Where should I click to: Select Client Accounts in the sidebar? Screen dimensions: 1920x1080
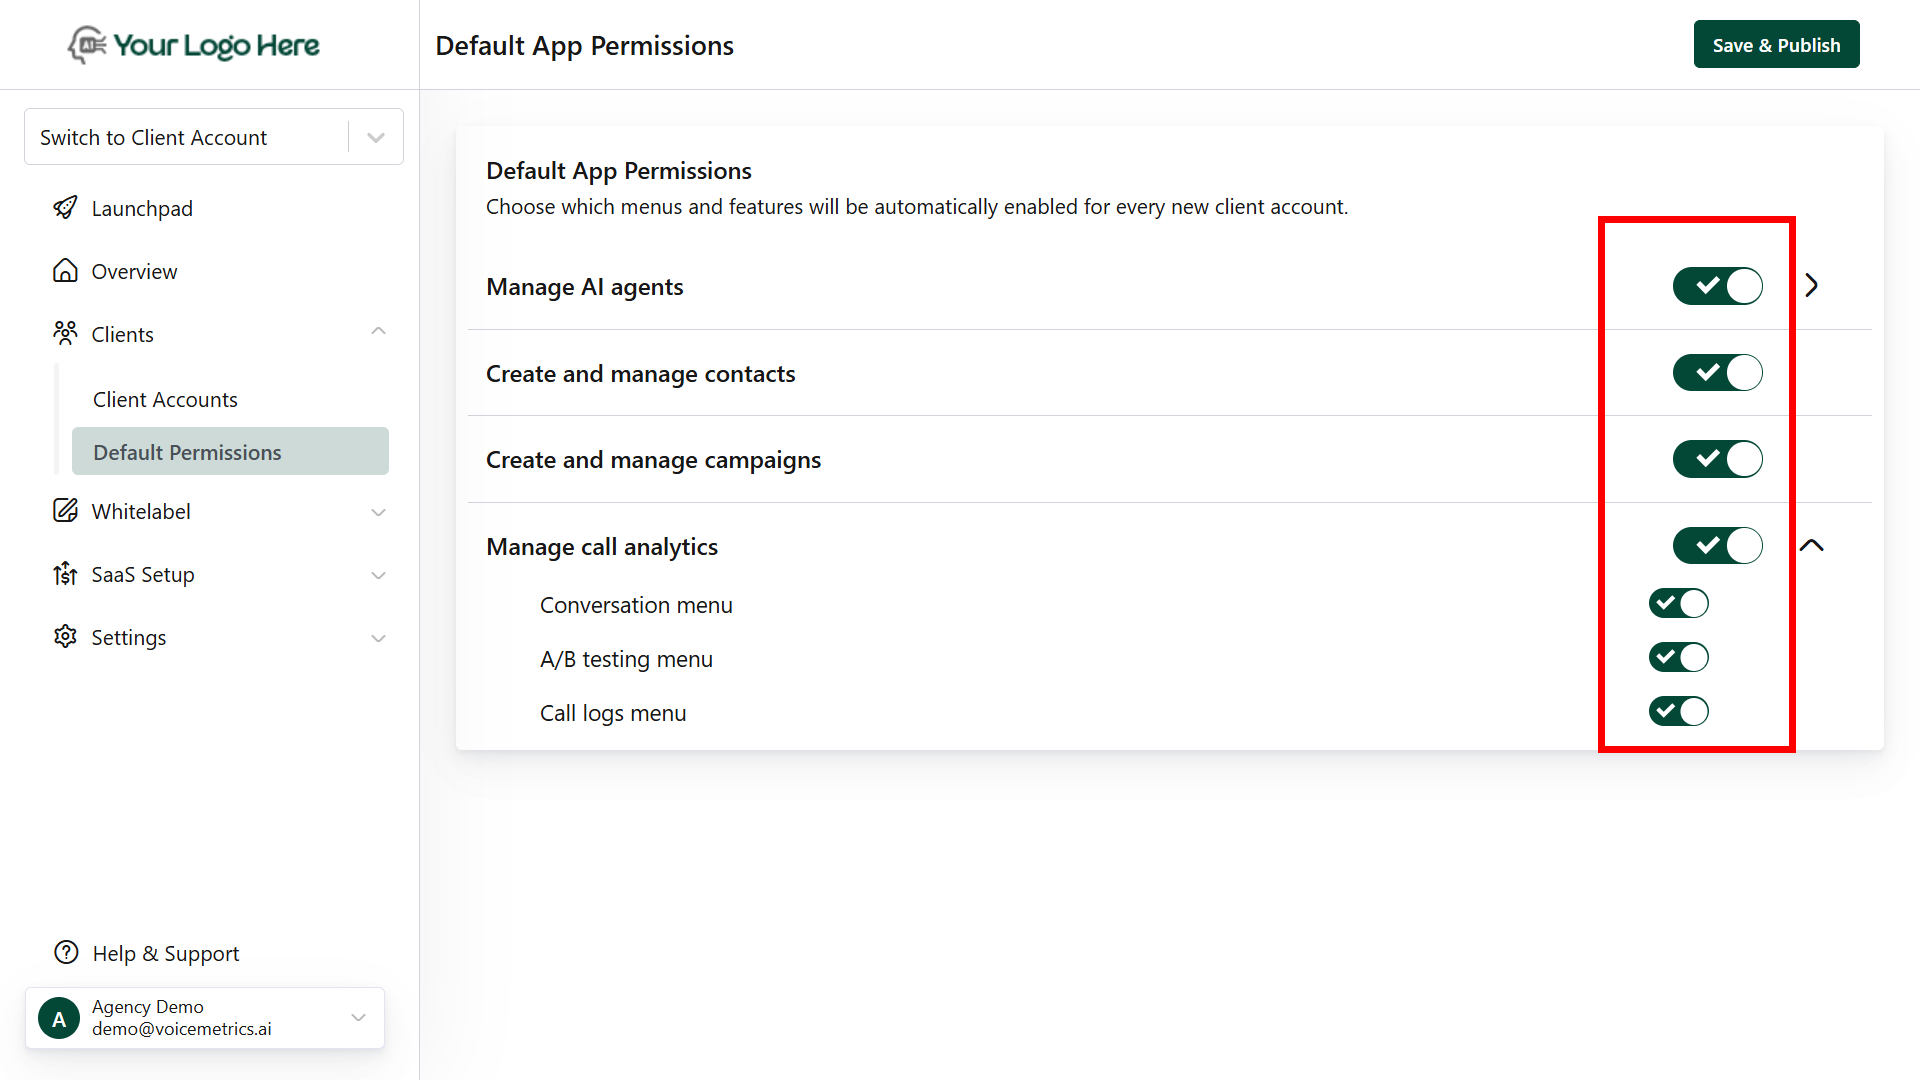(165, 398)
